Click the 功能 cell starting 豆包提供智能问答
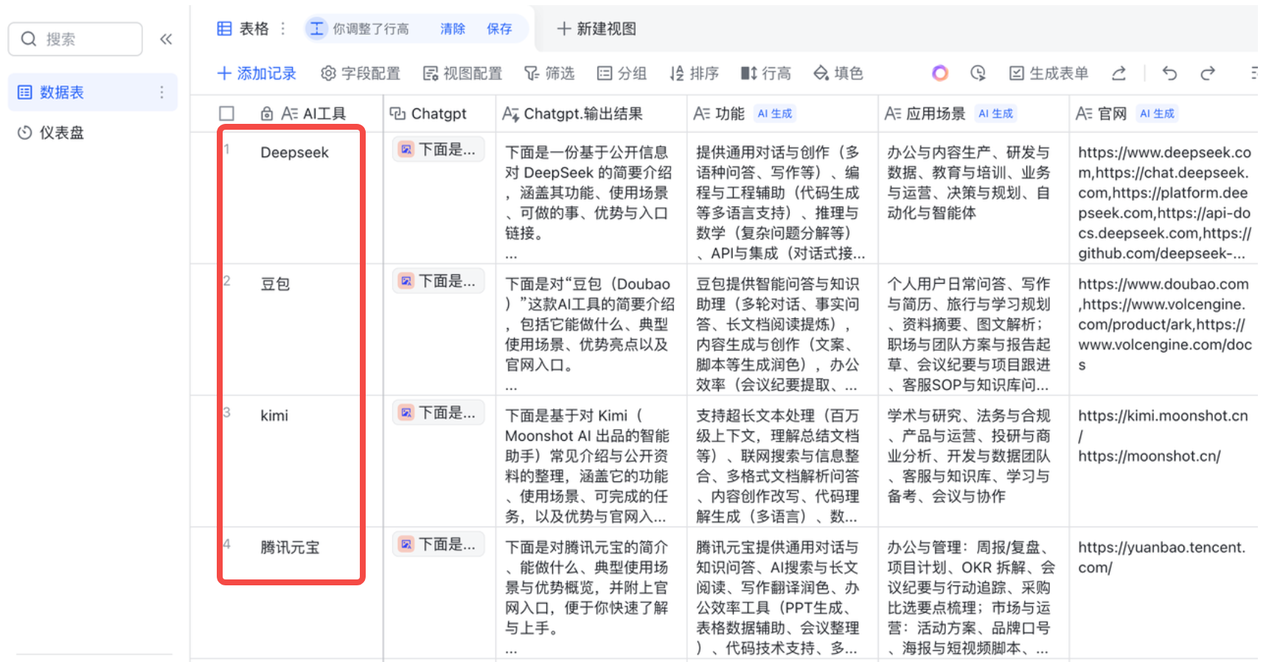 pos(783,329)
